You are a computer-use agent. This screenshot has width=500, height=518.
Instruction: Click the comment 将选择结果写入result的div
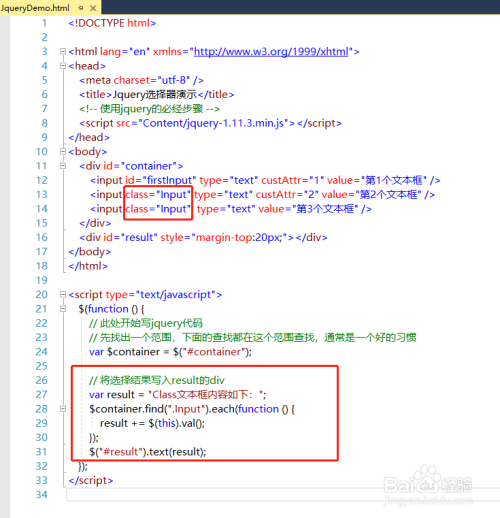(157, 380)
